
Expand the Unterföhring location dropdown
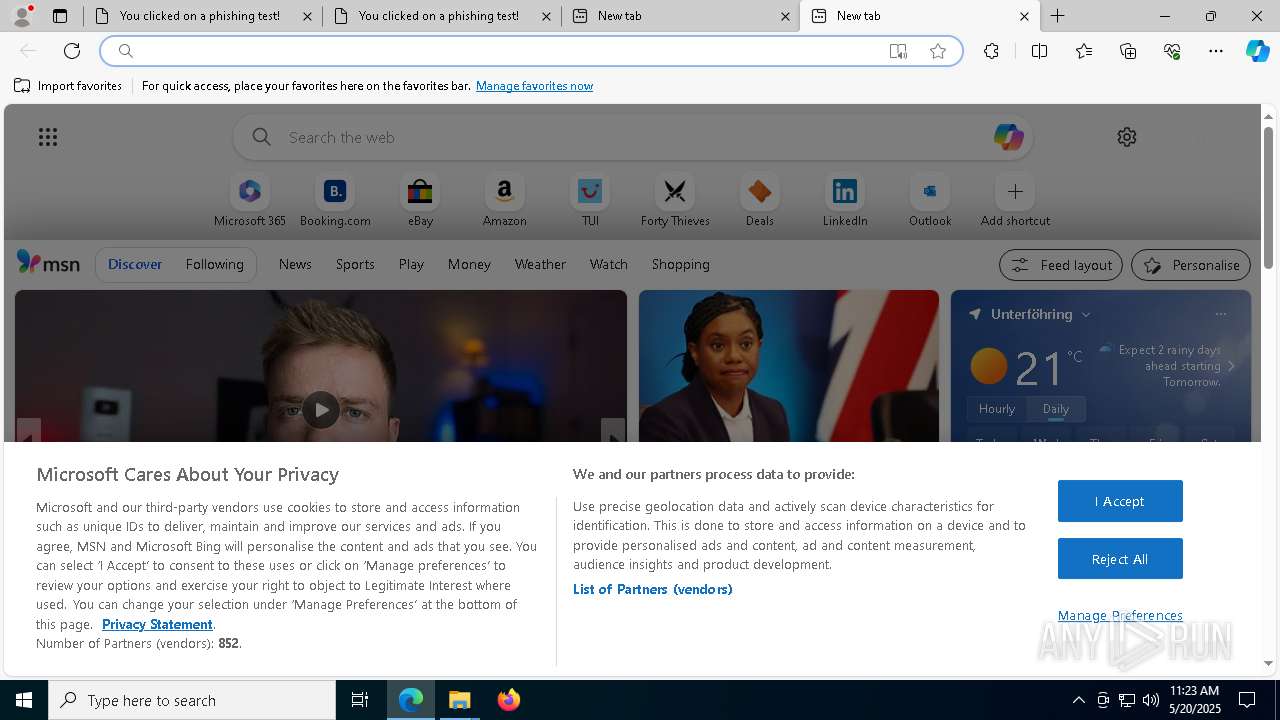coord(1086,314)
